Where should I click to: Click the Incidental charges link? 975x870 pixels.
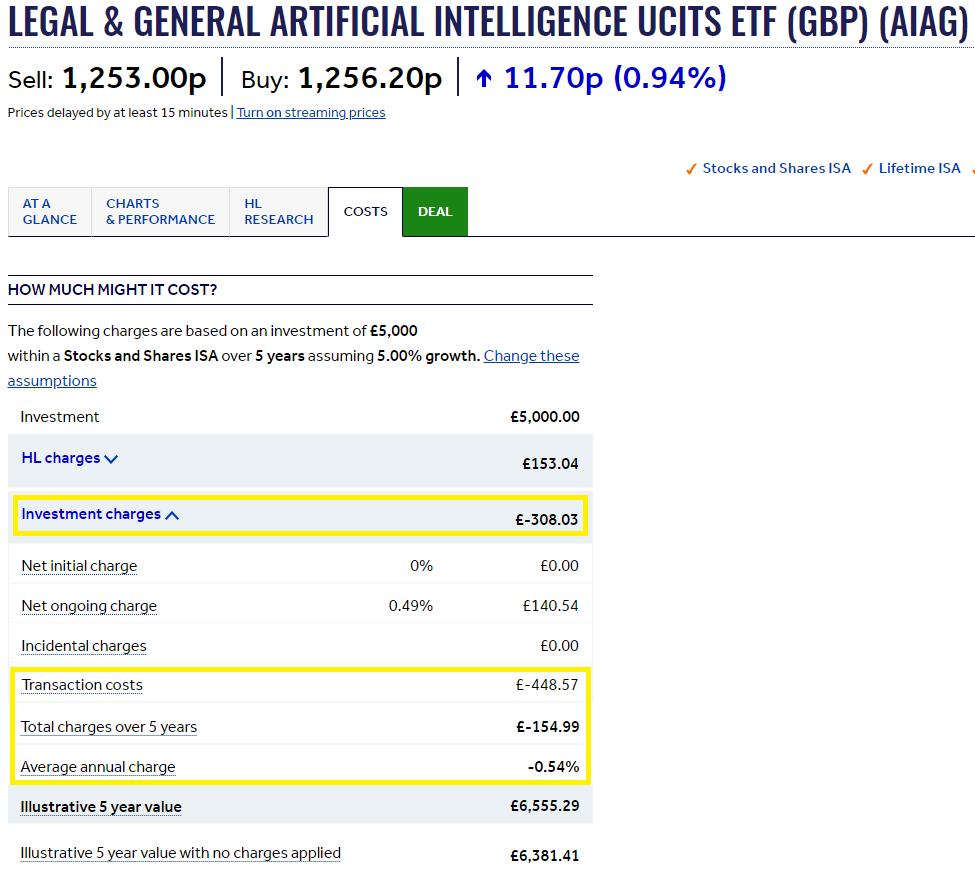tap(83, 645)
